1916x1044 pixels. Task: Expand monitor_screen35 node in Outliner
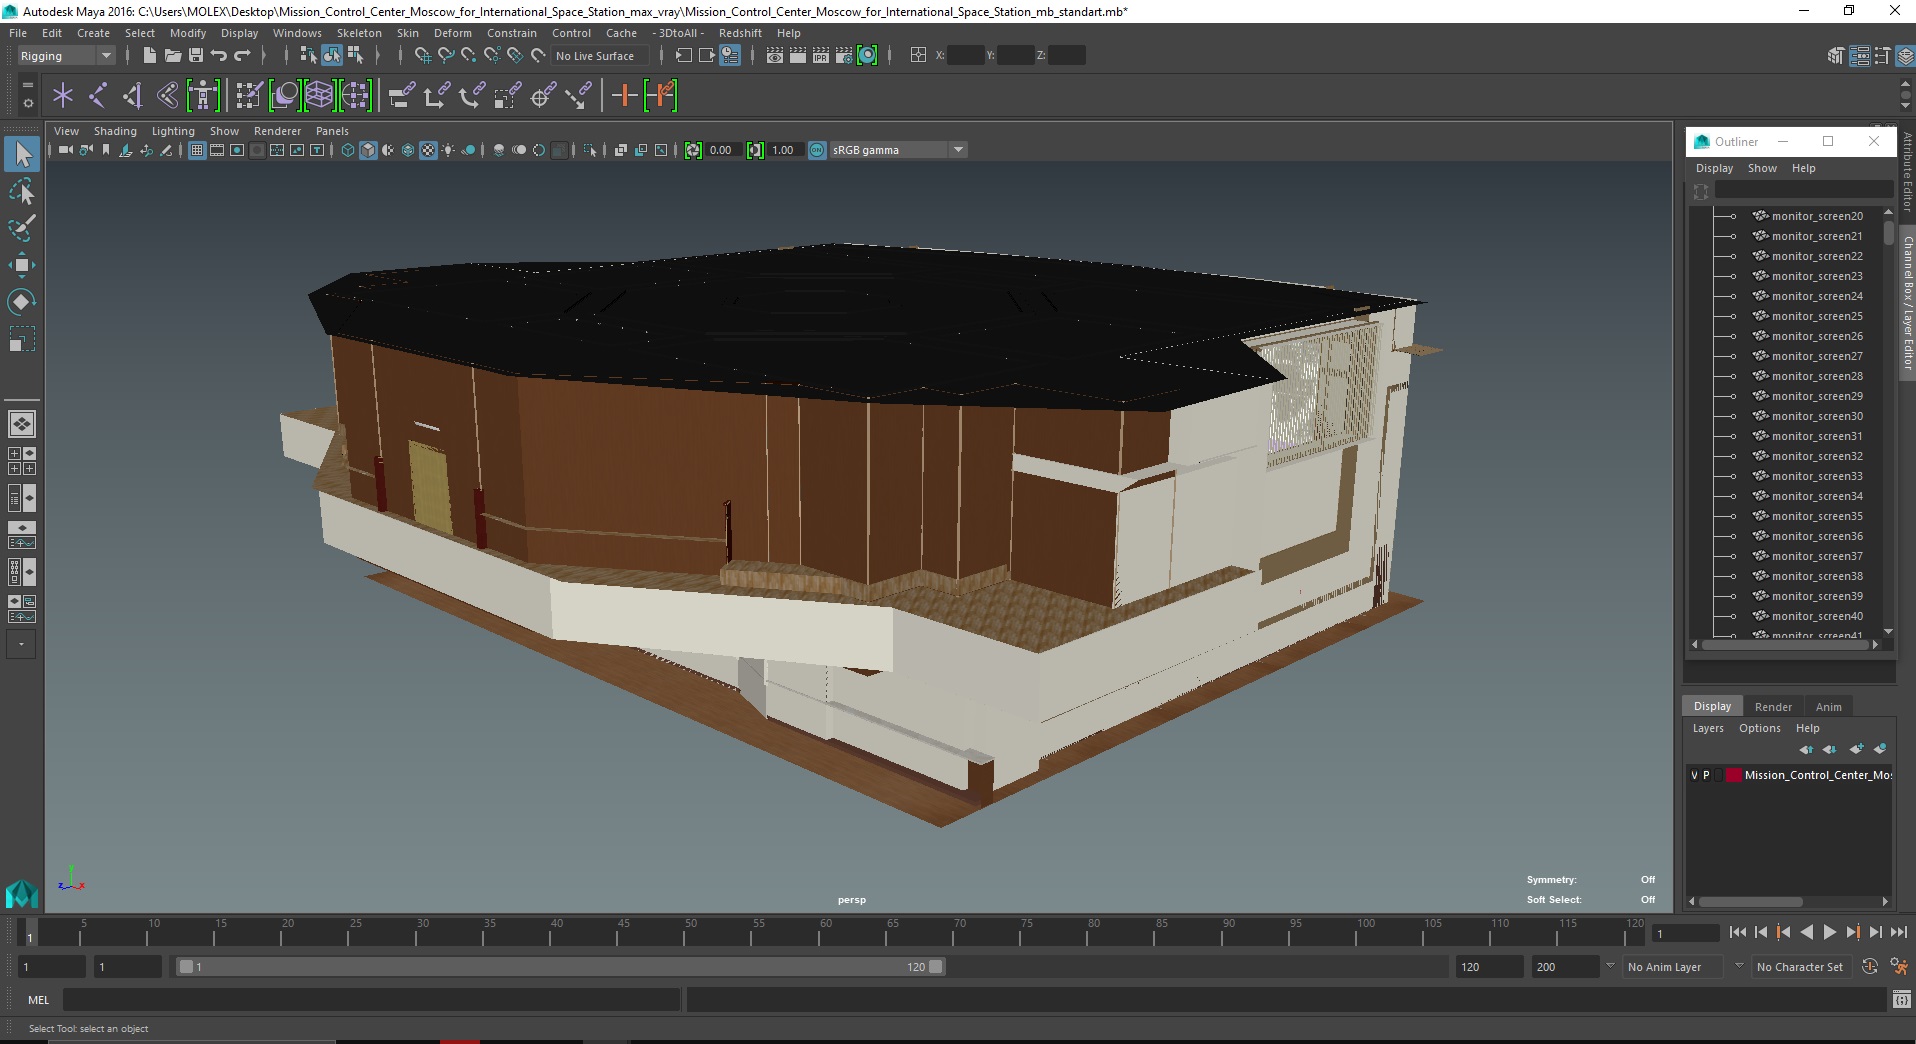pos(1732,516)
